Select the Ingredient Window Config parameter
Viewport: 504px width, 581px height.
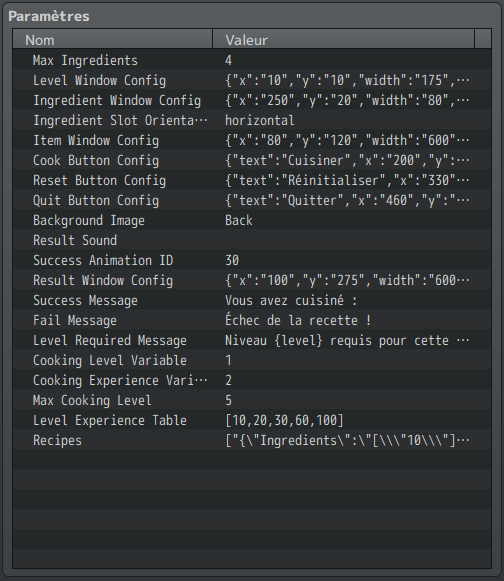(x=252, y=100)
